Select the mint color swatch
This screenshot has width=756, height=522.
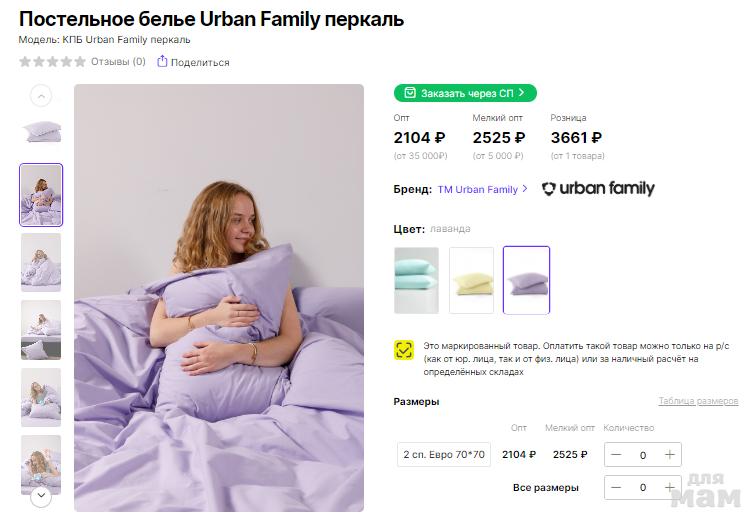pos(416,280)
